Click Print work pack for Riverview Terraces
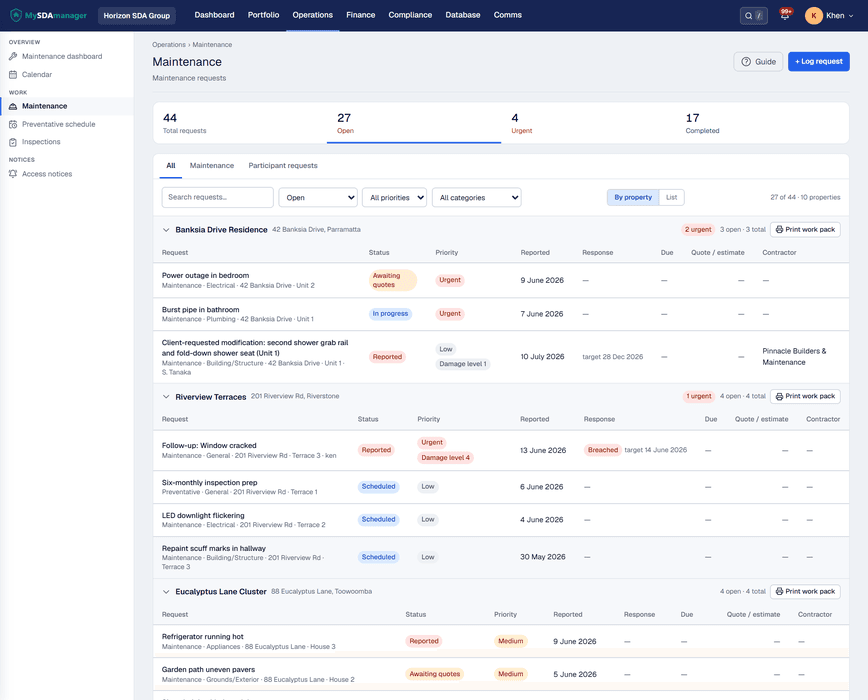 click(x=805, y=396)
